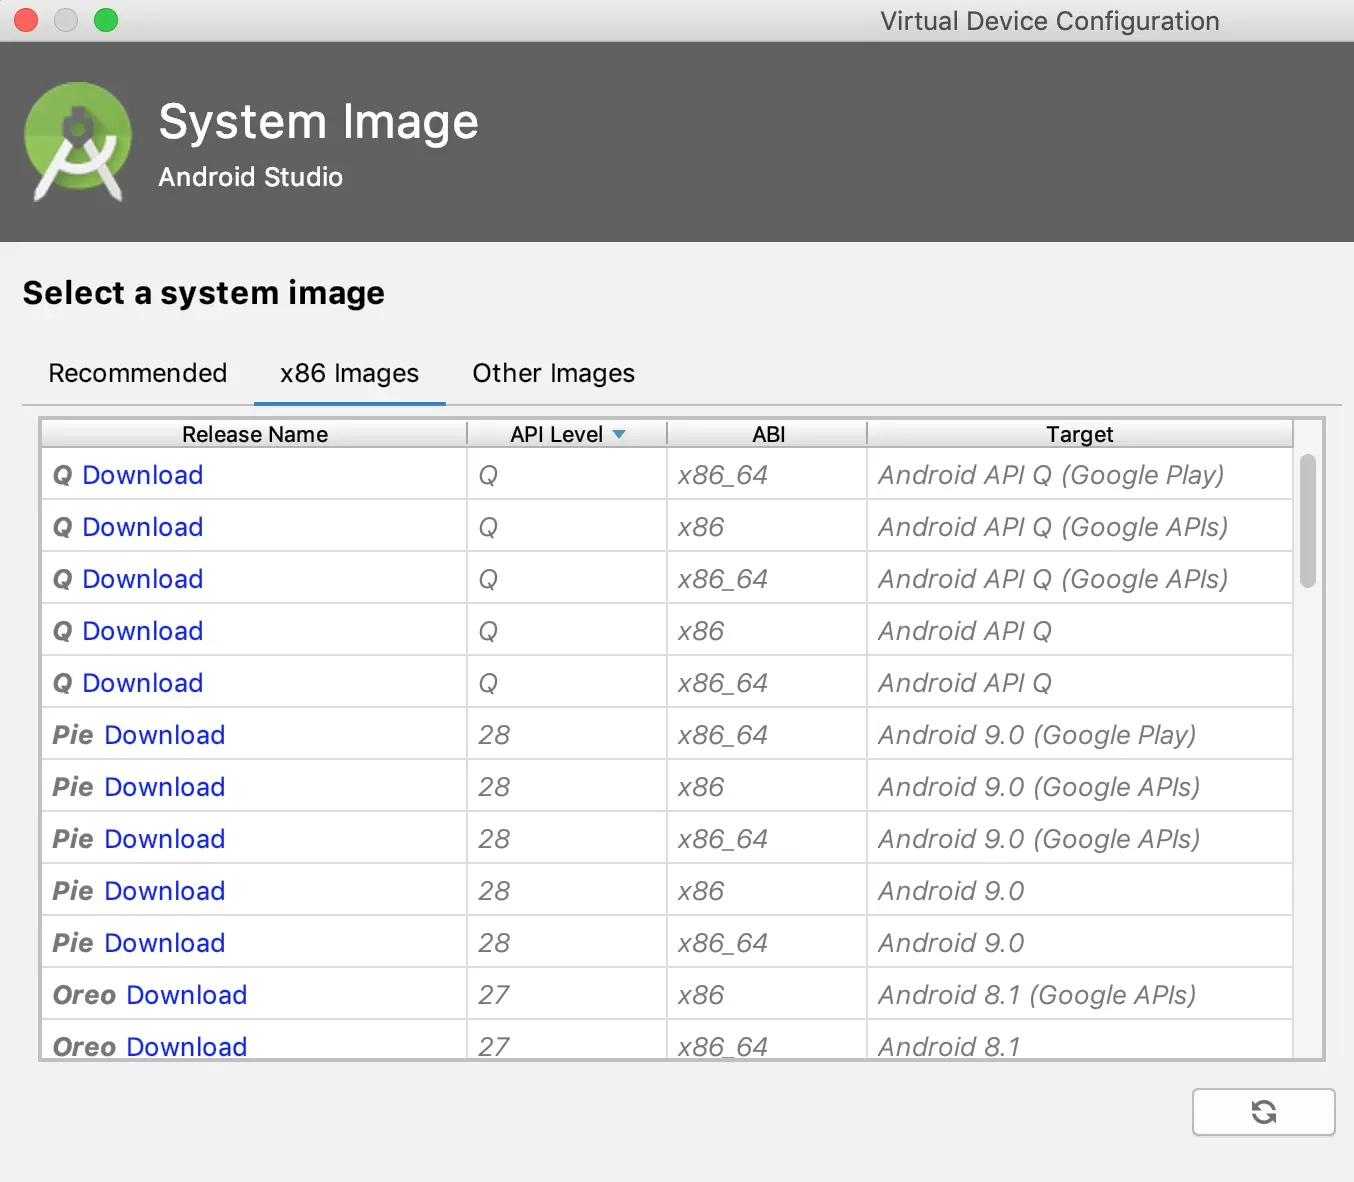
Task: Download Q x86 Google APIs image
Action: pos(142,527)
